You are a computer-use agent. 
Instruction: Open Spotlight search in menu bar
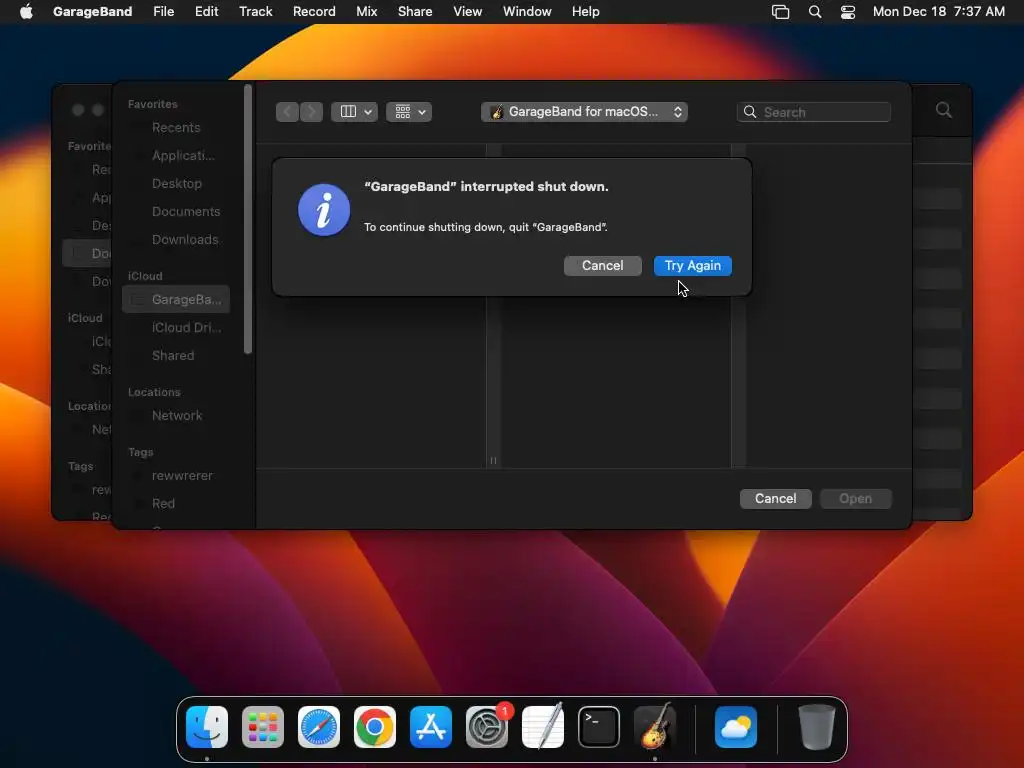coord(815,12)
